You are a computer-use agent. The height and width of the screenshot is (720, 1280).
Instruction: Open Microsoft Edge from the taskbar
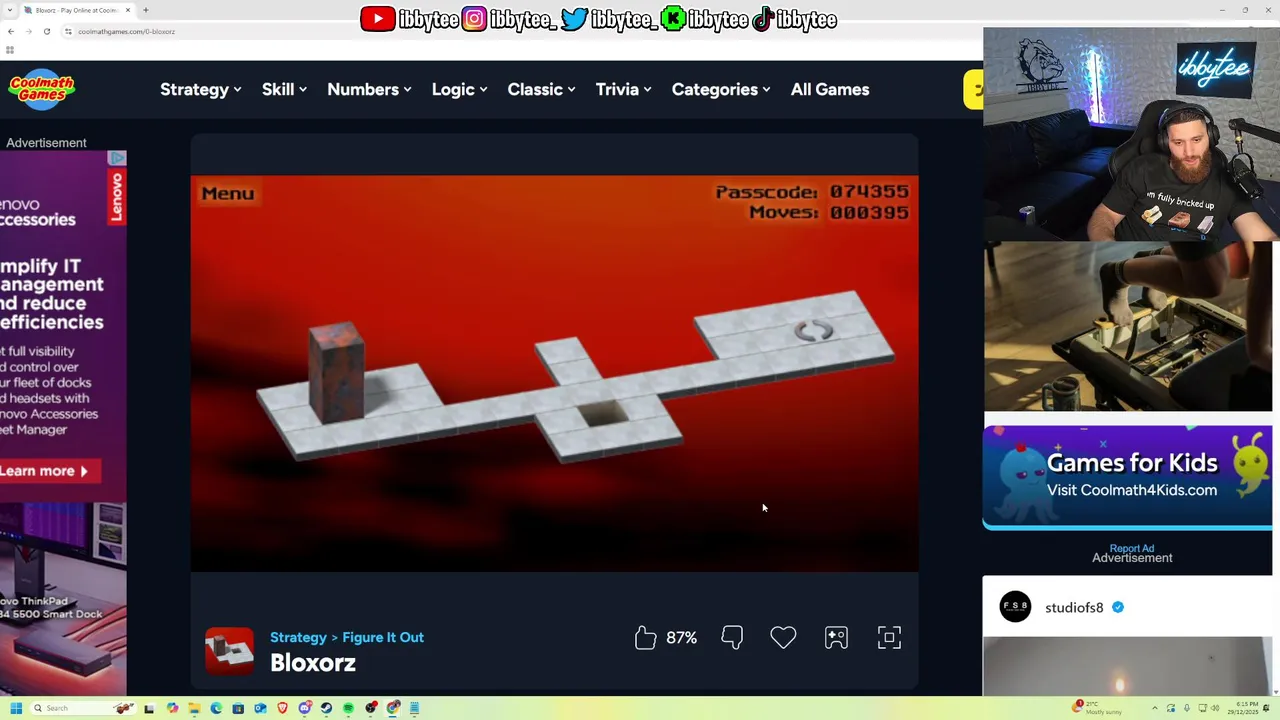pyautogui.click(x=216, y=708)
